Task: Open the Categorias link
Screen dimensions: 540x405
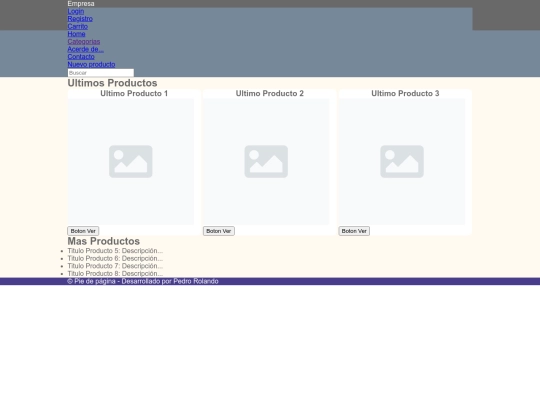Action: click(84, 42)
